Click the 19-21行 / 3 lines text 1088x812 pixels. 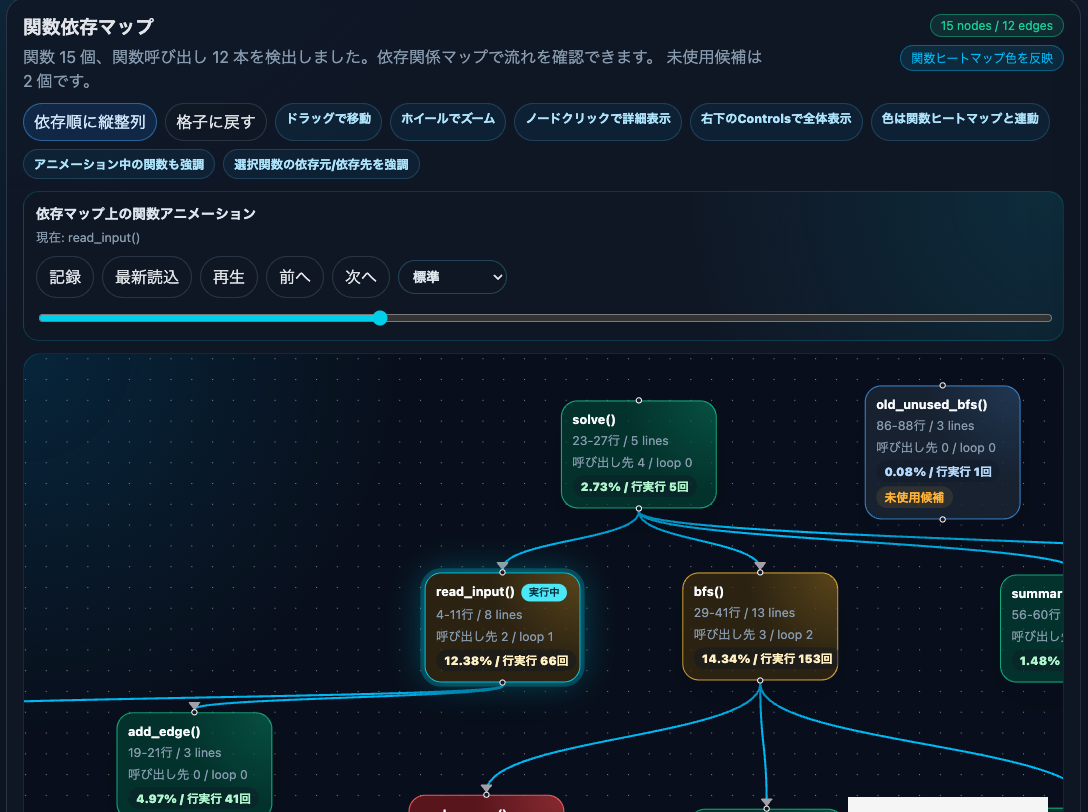175,753
